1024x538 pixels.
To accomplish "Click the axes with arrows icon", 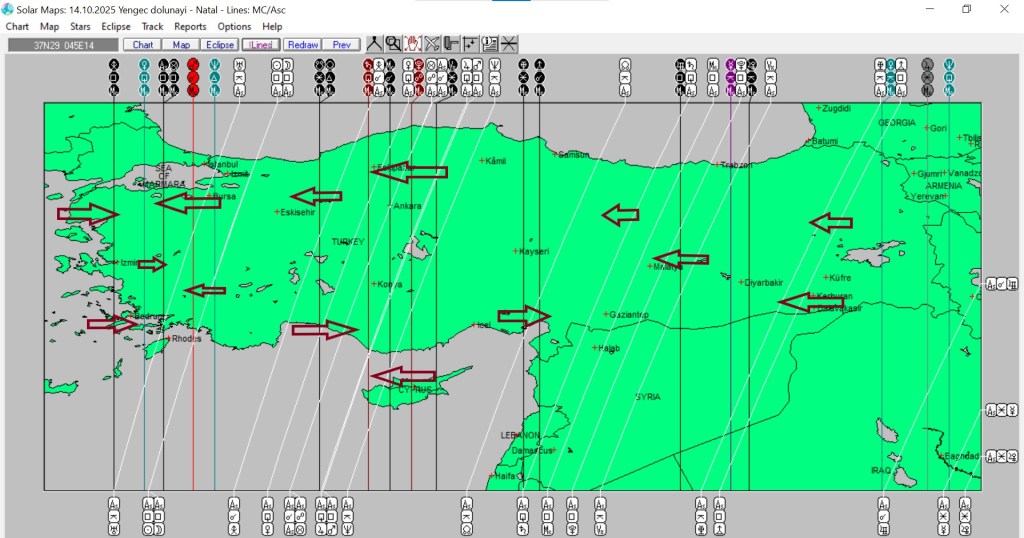I will click(x=470, y=44).
